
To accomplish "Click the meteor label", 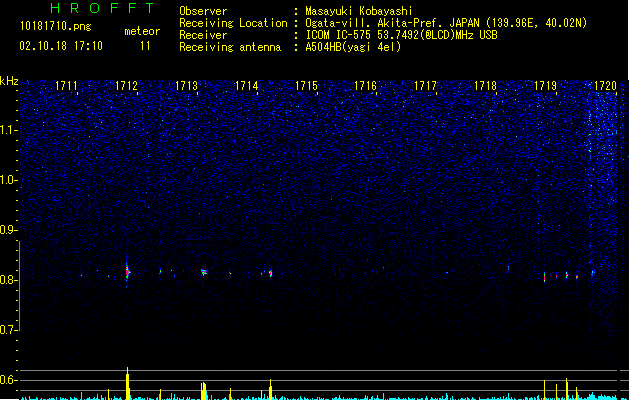I will (142, 31).
